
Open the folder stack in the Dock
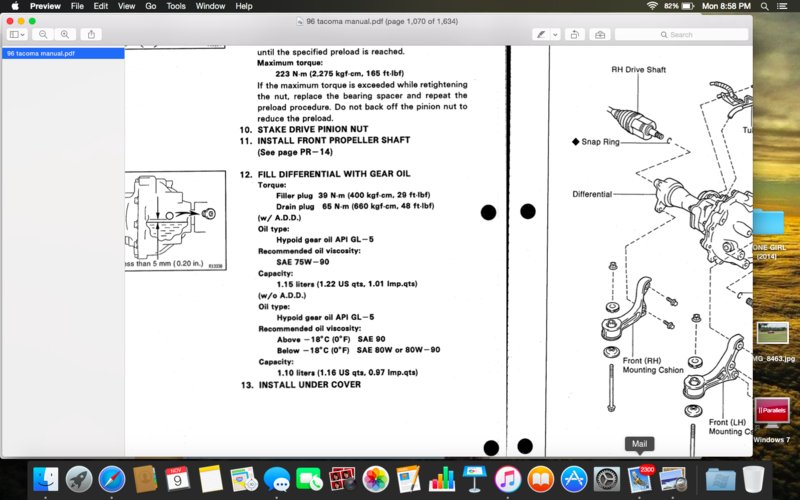(720, 479)
